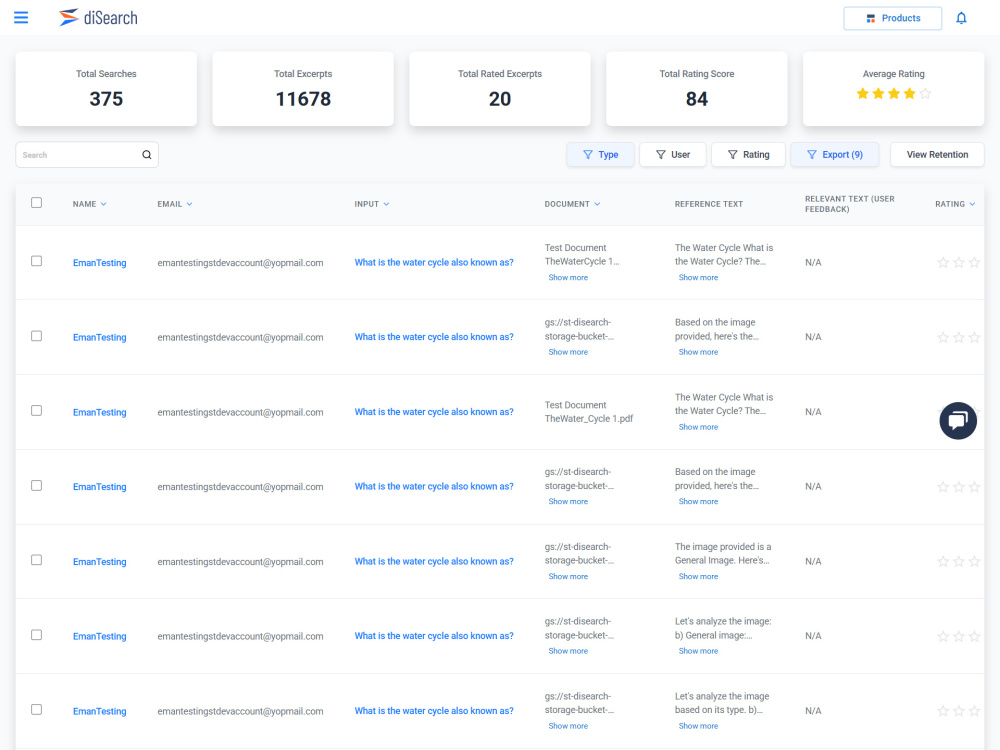
Task: Open first row's water cycle query
Action: coord(434,262)
